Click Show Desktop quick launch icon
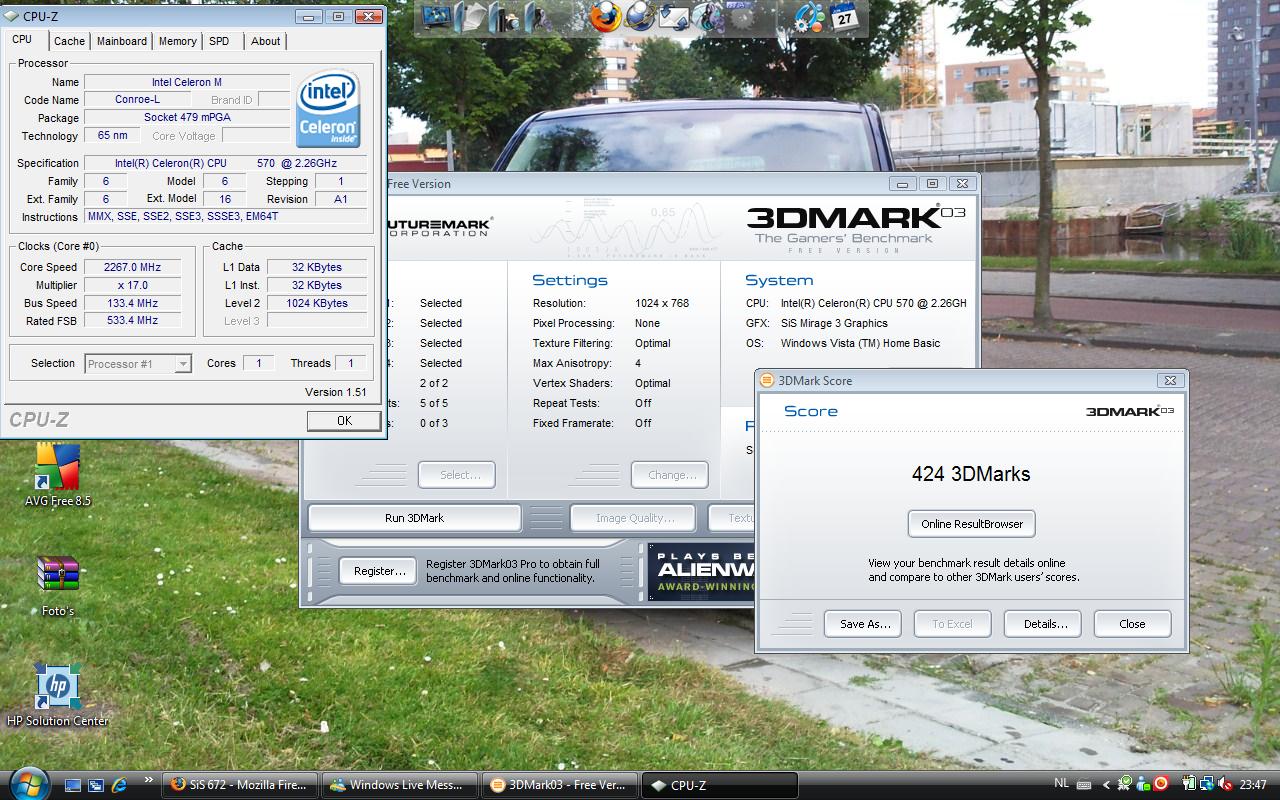The image size is (1280, 800). coord(73,785)
